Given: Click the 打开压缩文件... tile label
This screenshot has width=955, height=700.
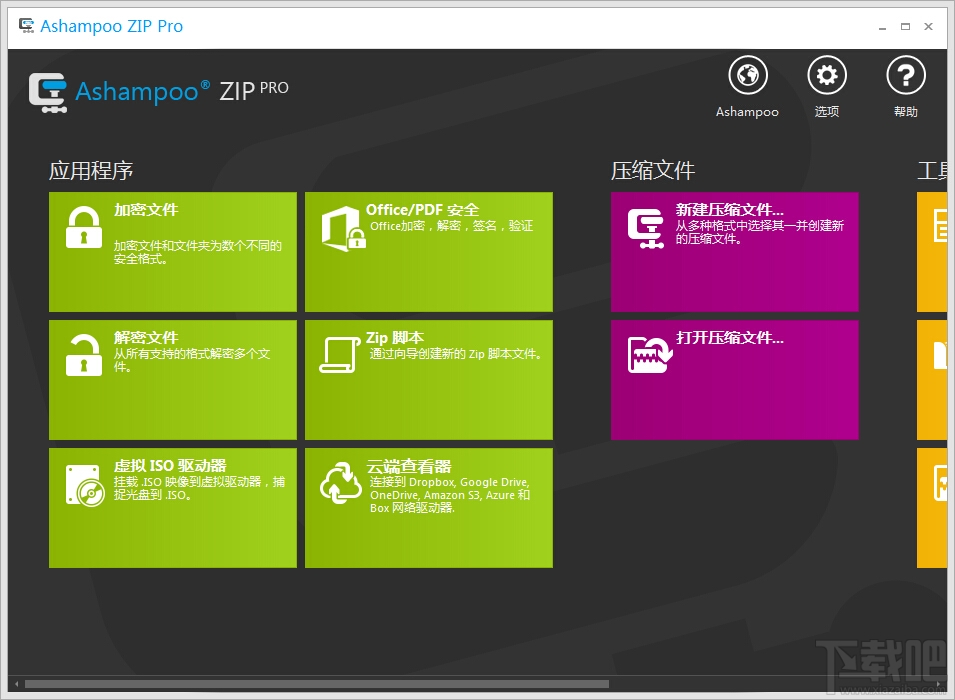Looking at the screenshot, I should 730,338.
